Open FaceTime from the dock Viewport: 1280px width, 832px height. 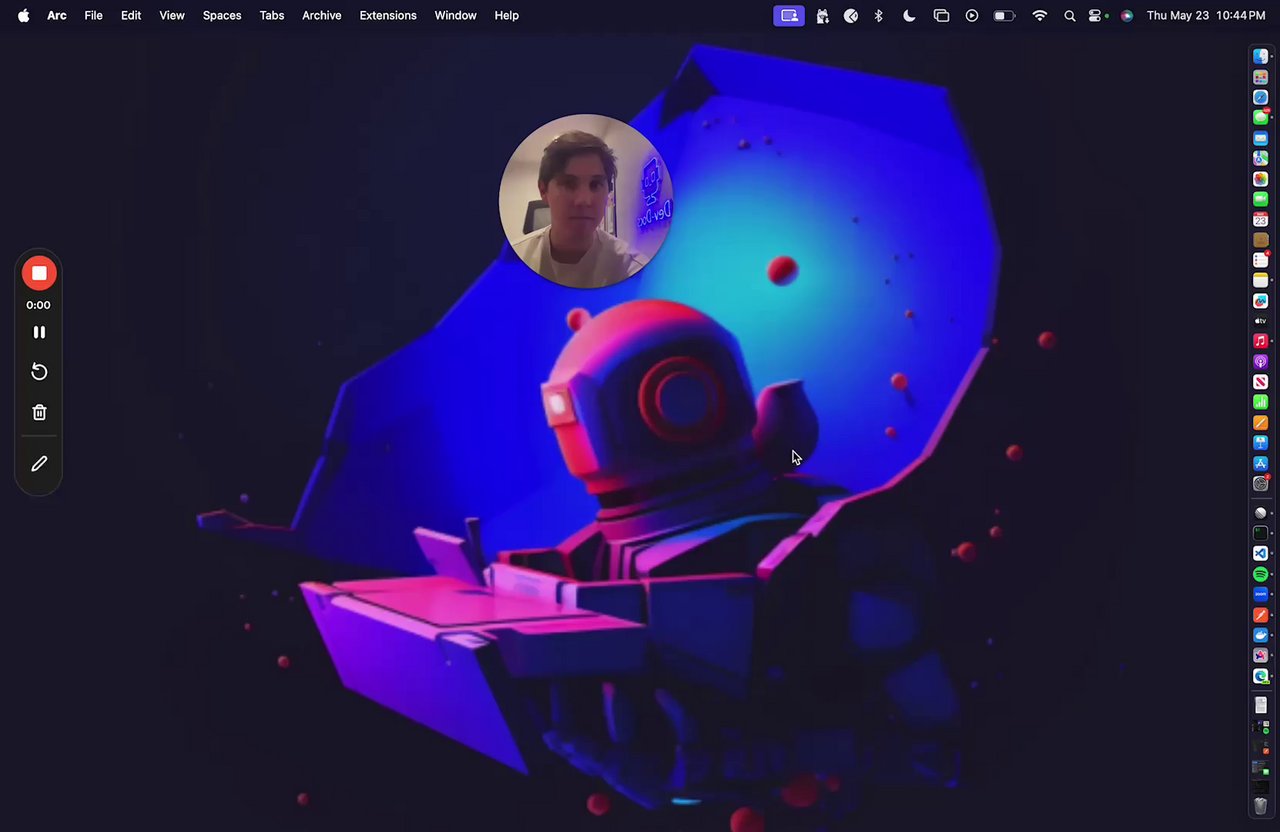pos(1261,199)
